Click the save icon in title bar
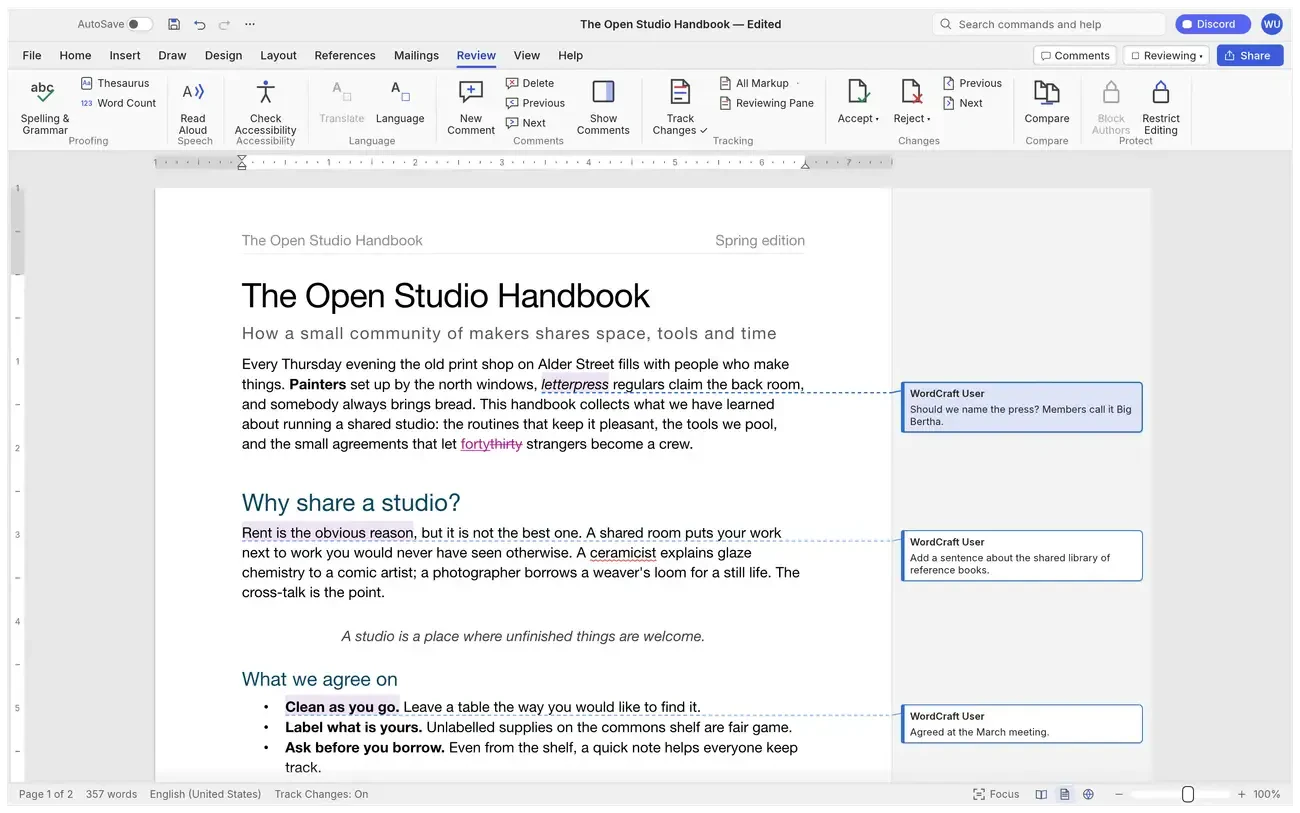 tap(174, 24)
